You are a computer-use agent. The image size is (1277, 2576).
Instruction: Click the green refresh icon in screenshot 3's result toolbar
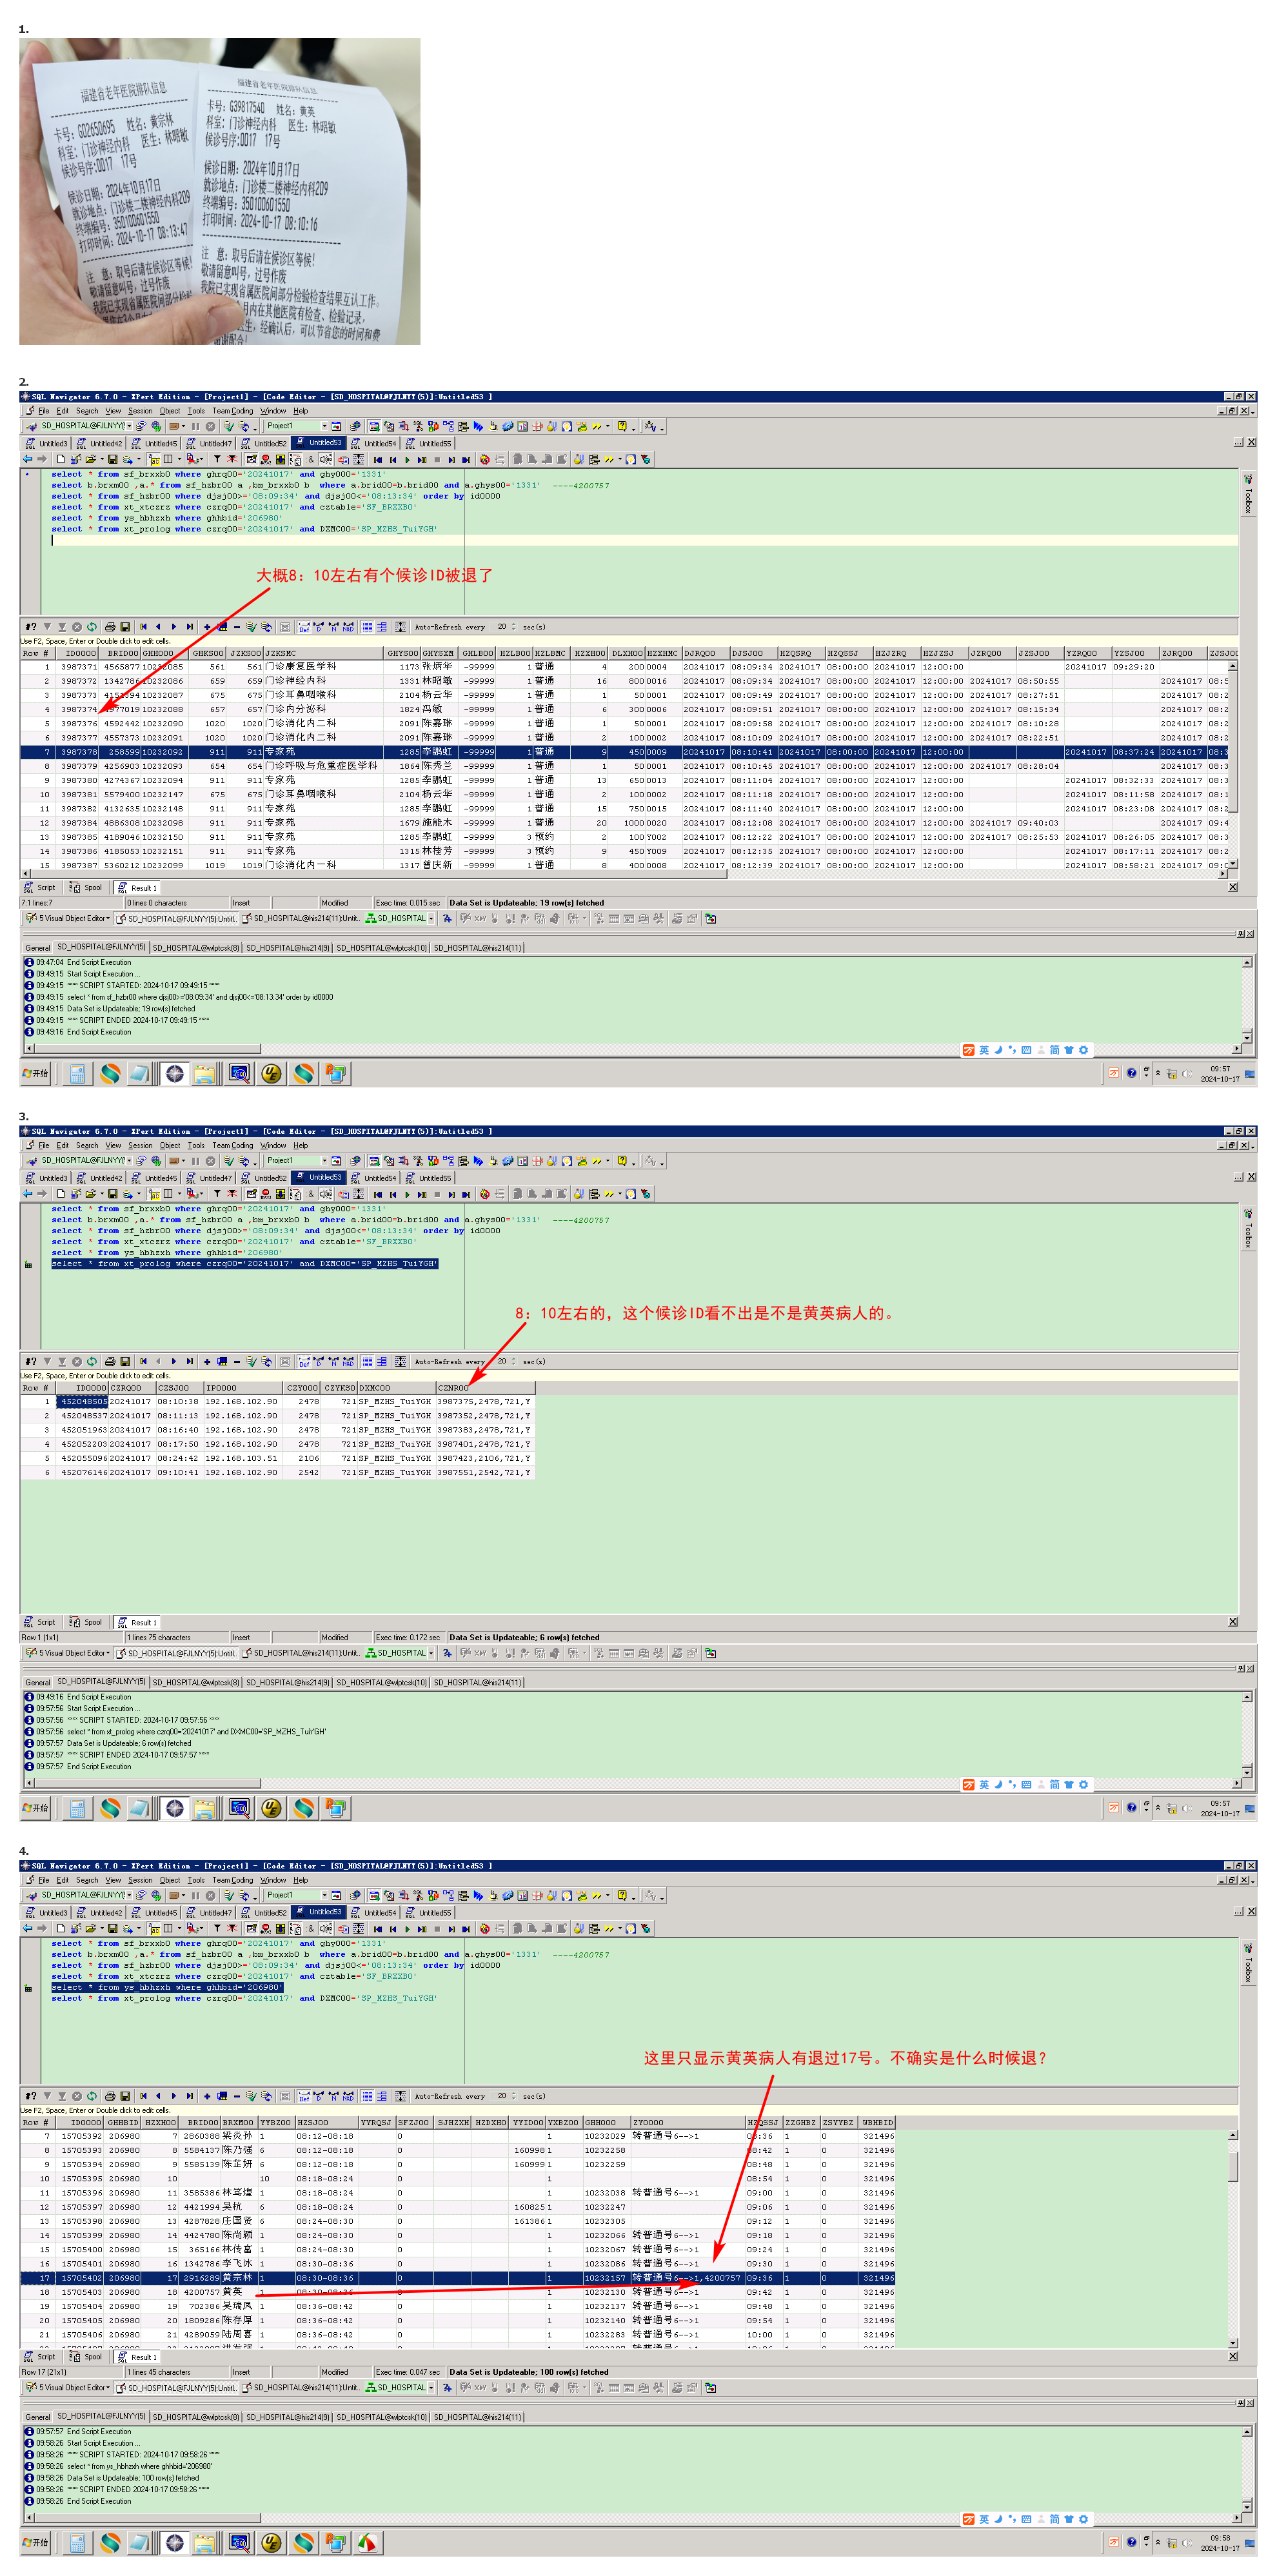pos(91,1361)
